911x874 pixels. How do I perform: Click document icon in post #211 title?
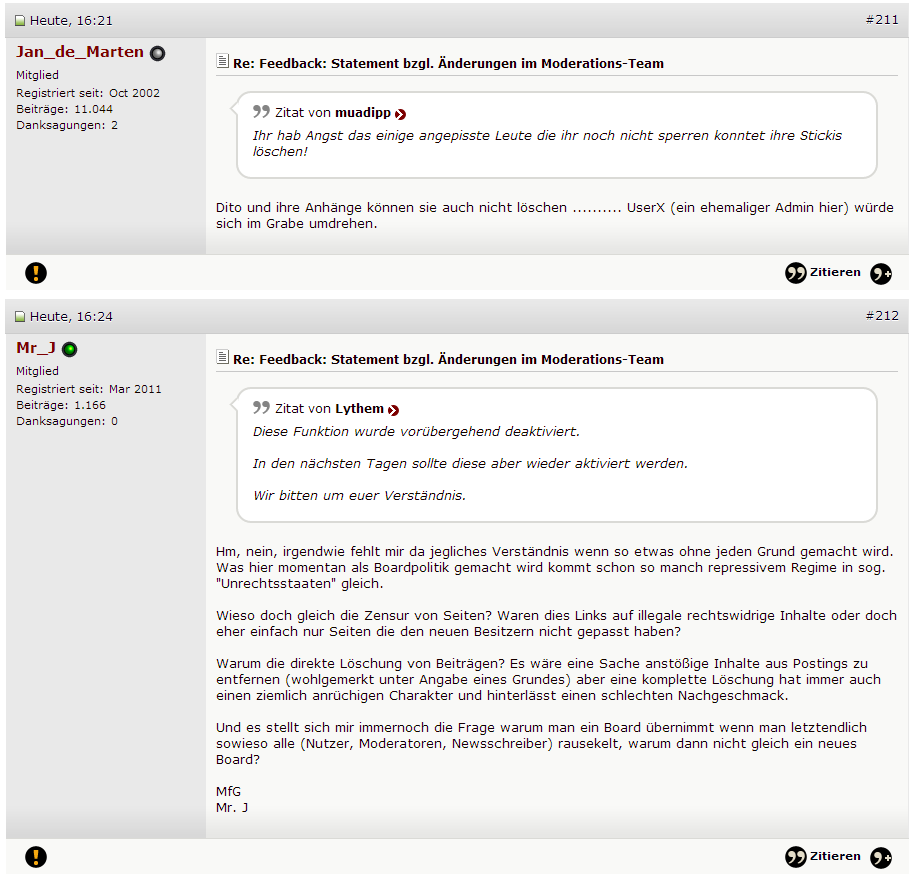coord(223,62)
